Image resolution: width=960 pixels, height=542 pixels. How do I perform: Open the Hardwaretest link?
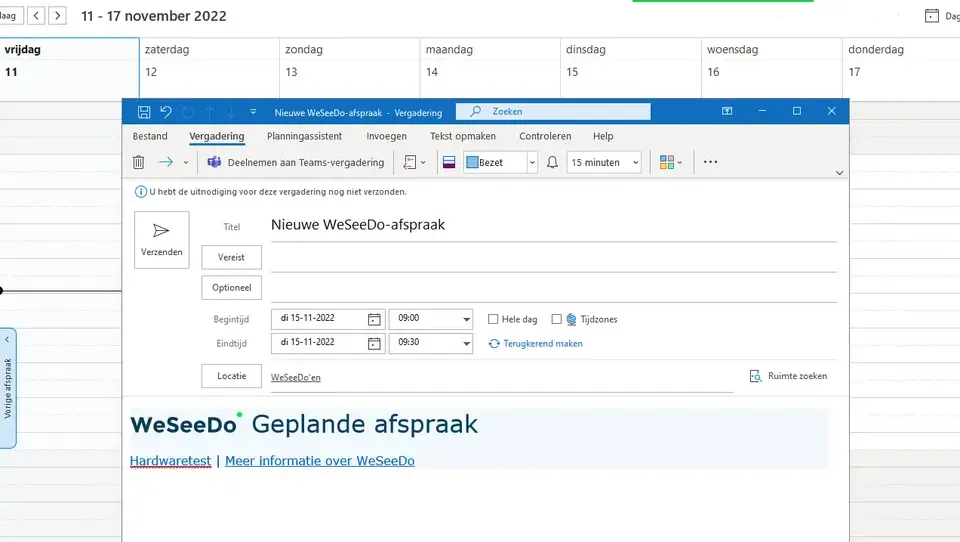[170, 461]
